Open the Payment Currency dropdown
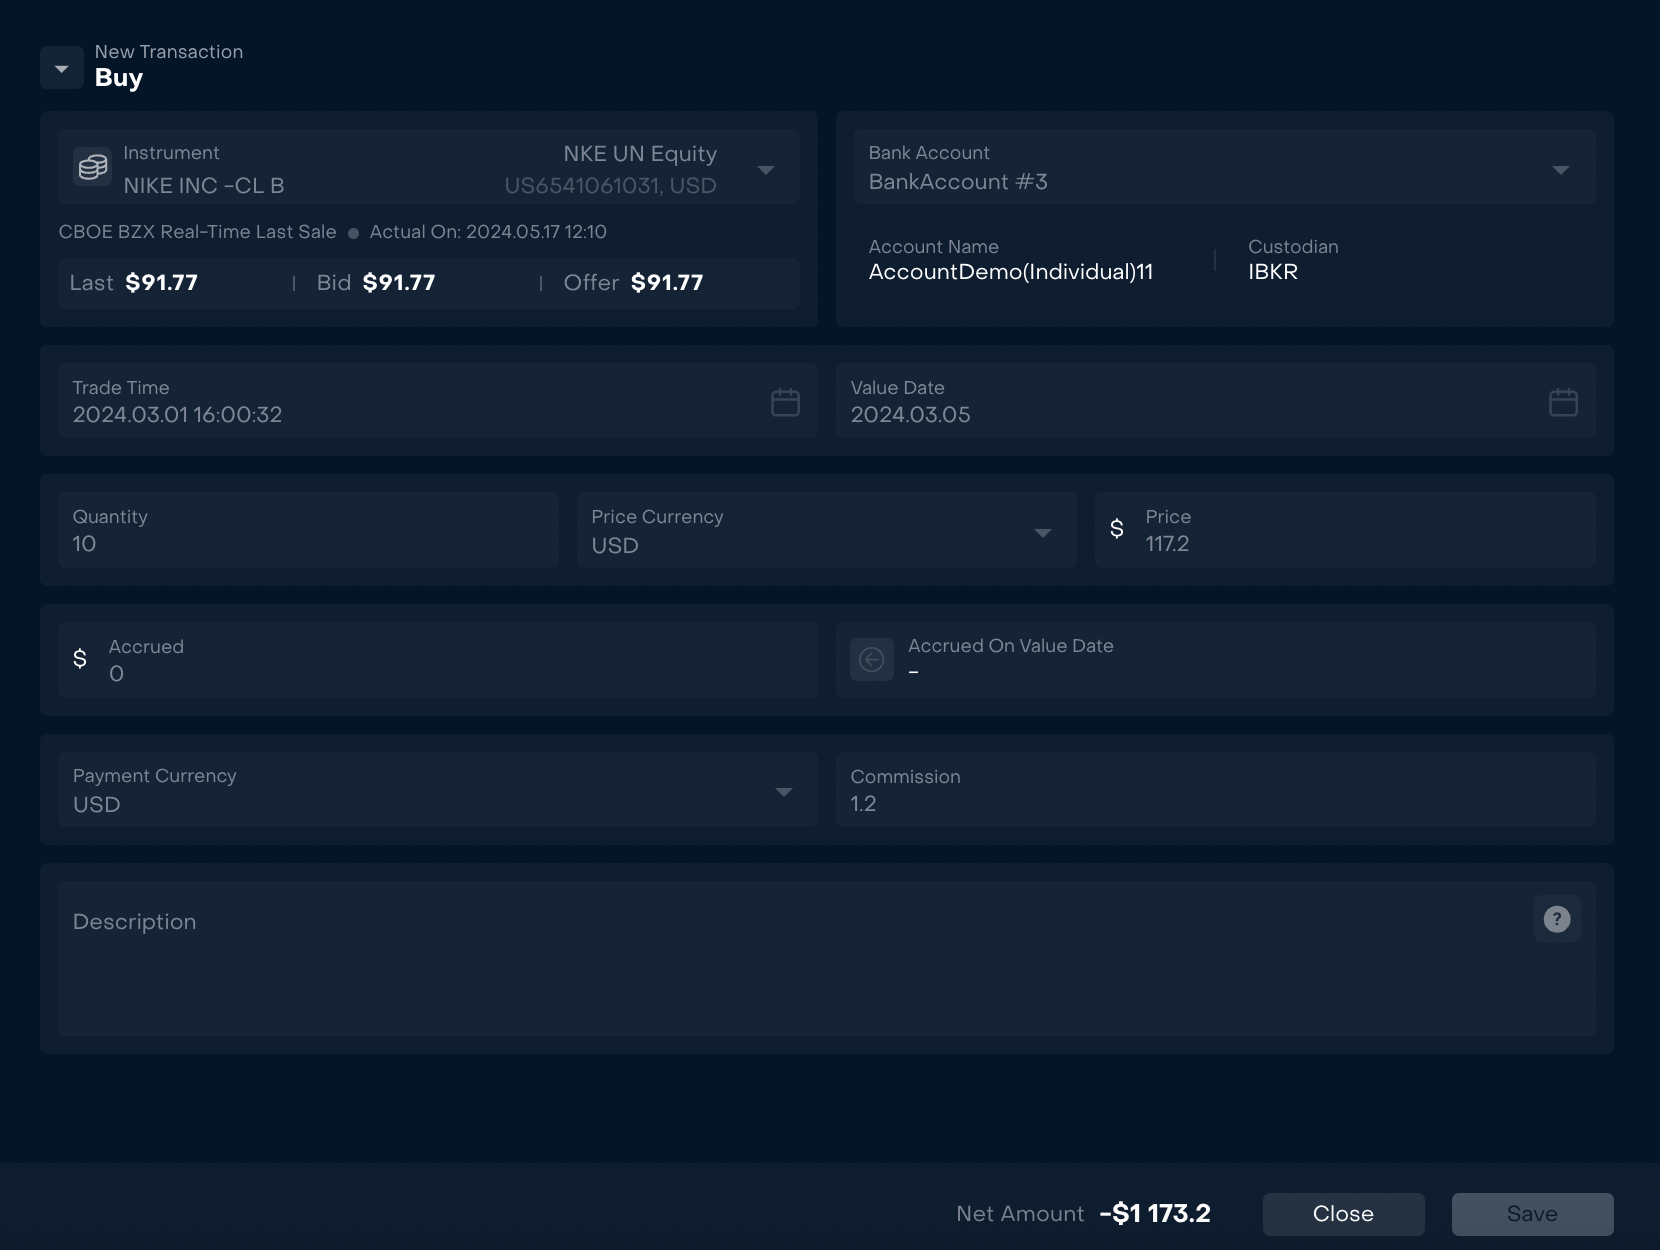This screenshot has width=1660, height=1250. (x=783, y=792)
